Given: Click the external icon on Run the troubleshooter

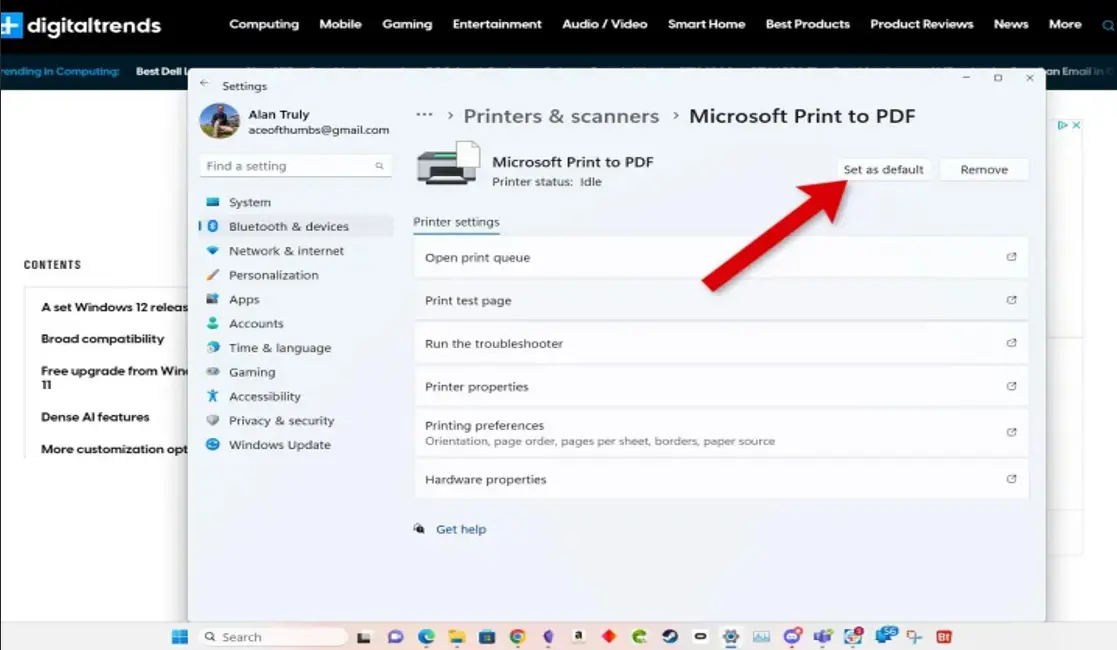Looking at the screenshot, I should point(1011,343).
